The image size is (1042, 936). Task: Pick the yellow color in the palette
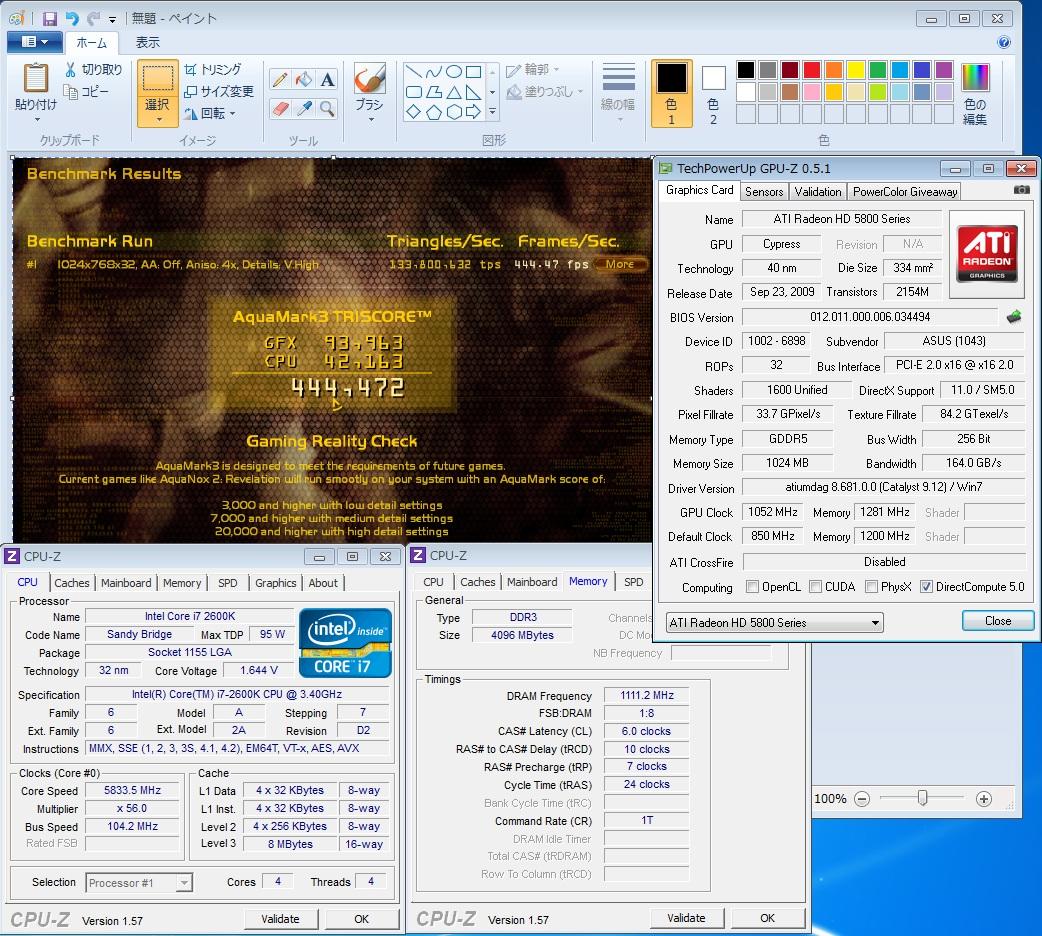pos(855,70)
